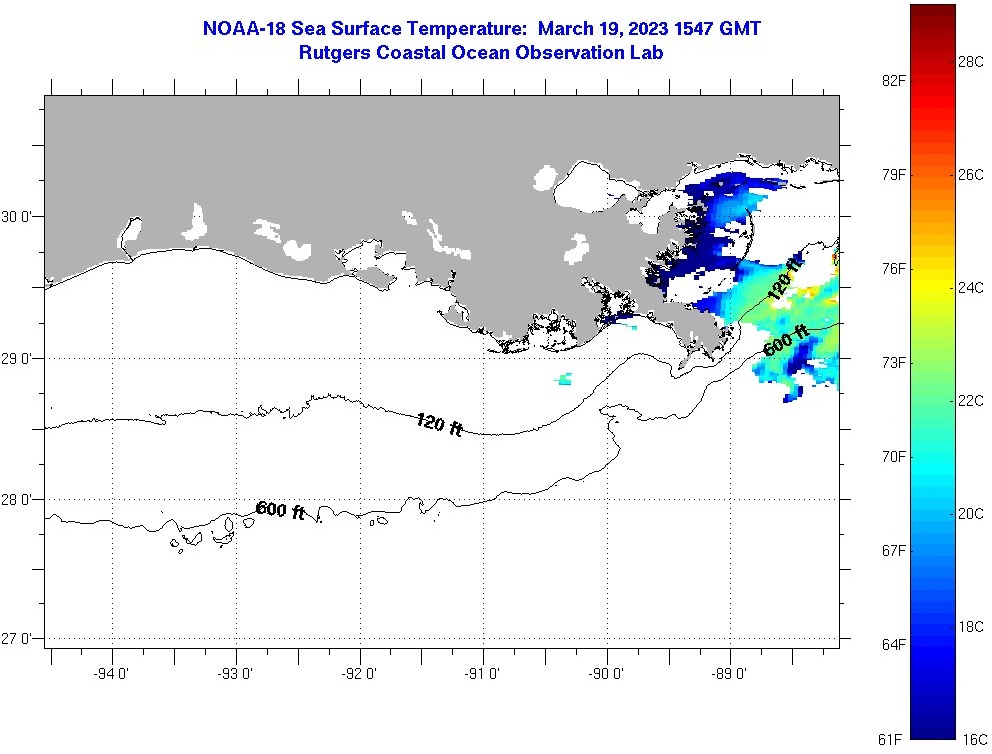Click the "18C" colorbar label
992x754 pixels.
[x=971, y=627]
